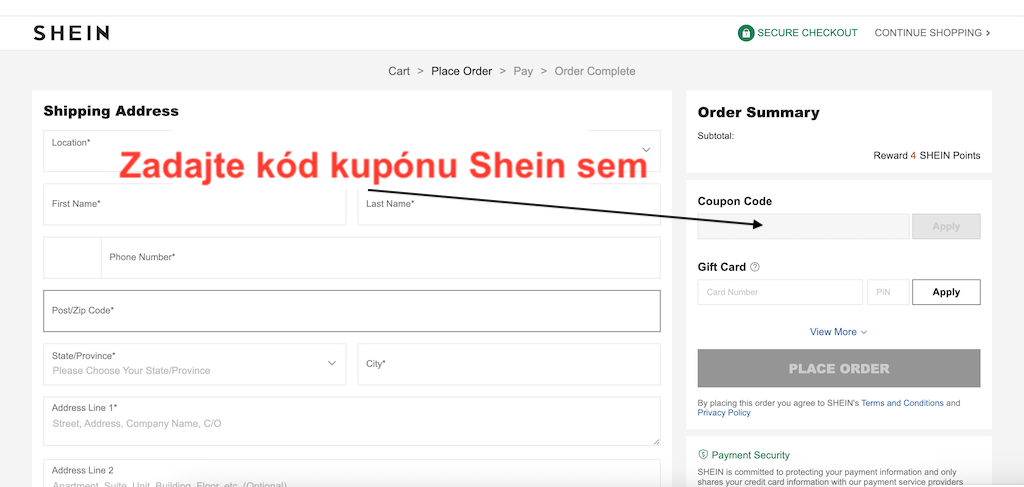
Task: Open the Location dropdown
Action: click(x=352, y=151)
